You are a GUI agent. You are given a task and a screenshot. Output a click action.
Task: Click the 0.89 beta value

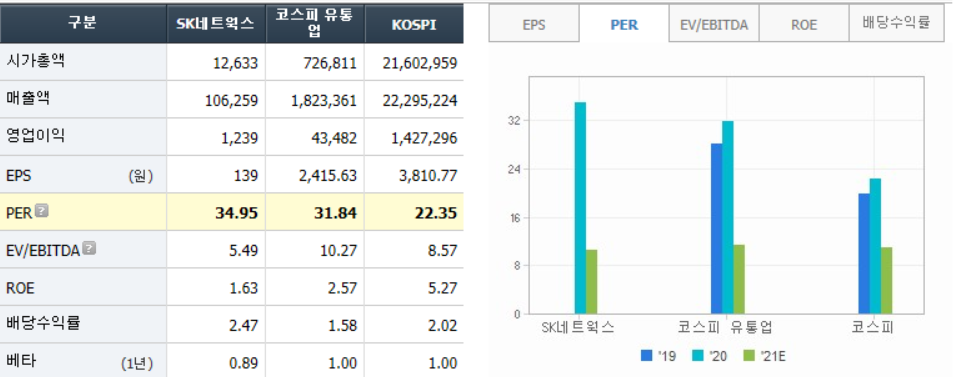(x=243, y=363)
